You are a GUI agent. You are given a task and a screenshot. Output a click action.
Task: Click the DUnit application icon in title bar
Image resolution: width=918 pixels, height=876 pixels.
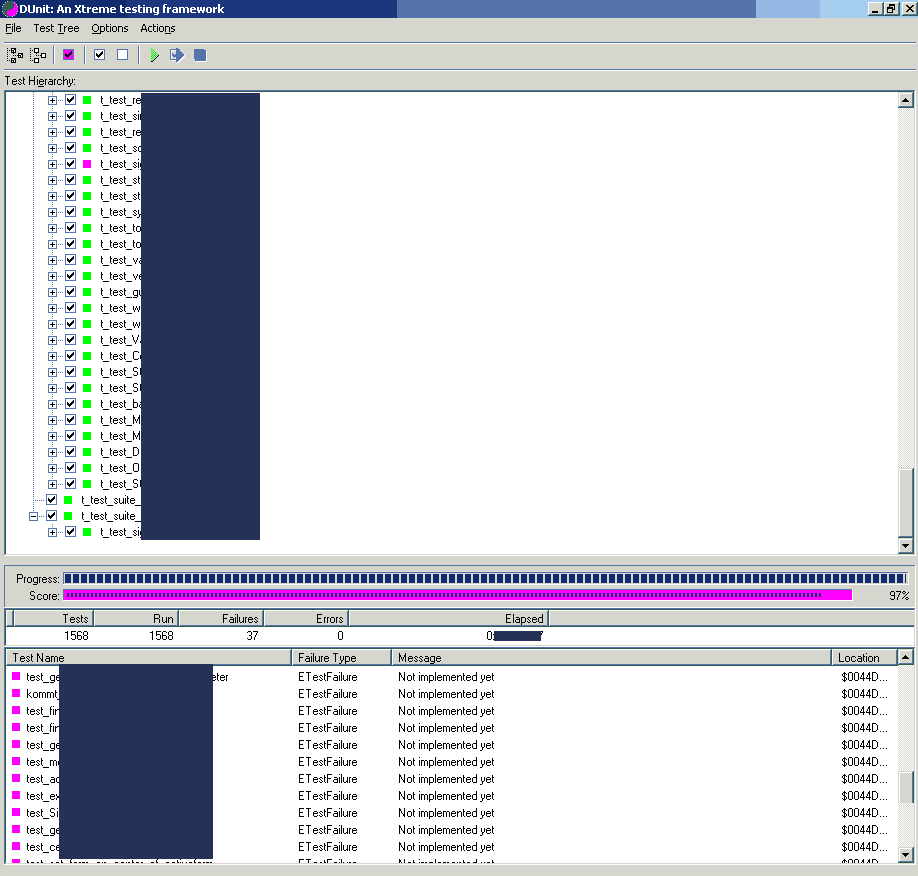pos(9,9)
